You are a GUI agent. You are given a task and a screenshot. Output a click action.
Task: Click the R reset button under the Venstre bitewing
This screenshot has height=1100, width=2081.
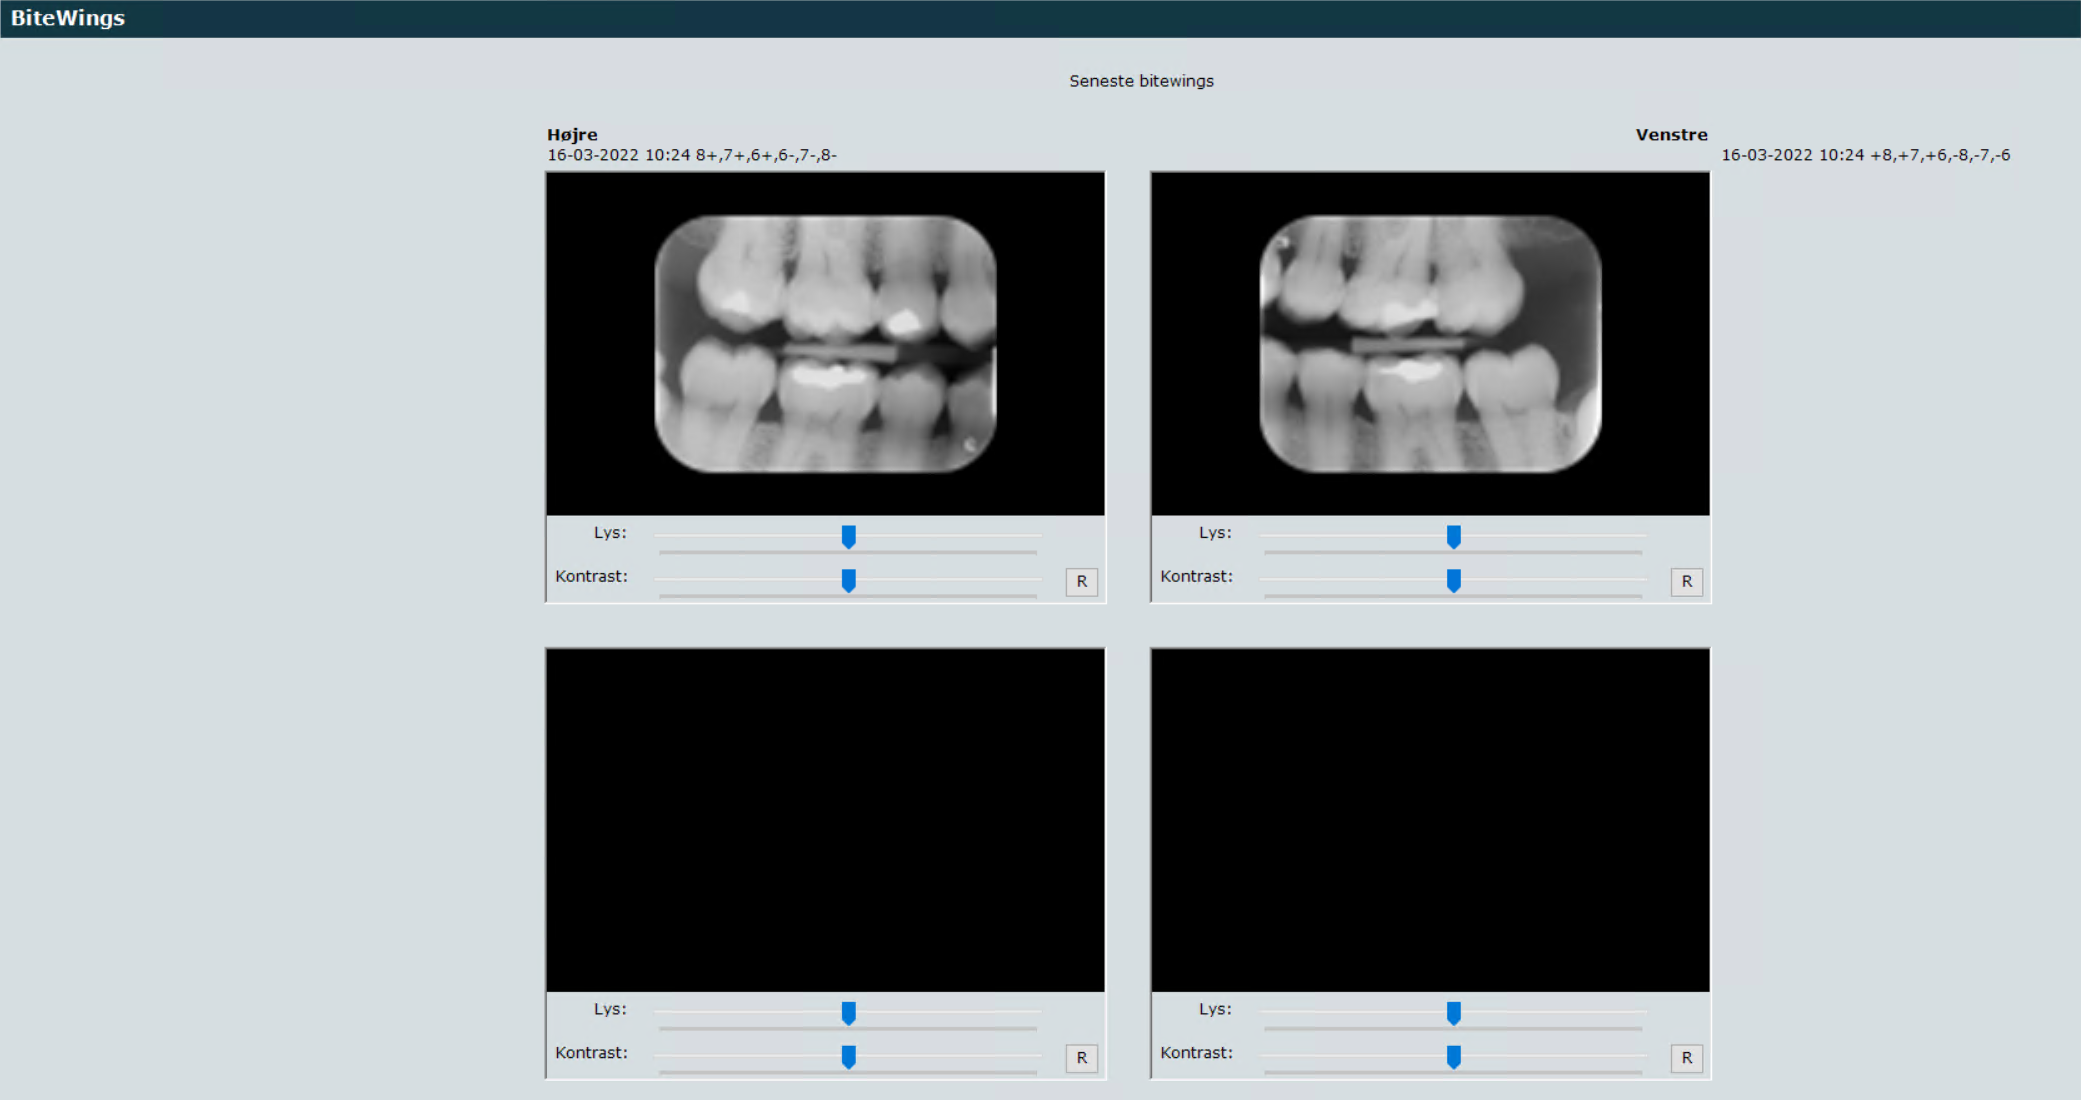click(x=1686, y=582)
